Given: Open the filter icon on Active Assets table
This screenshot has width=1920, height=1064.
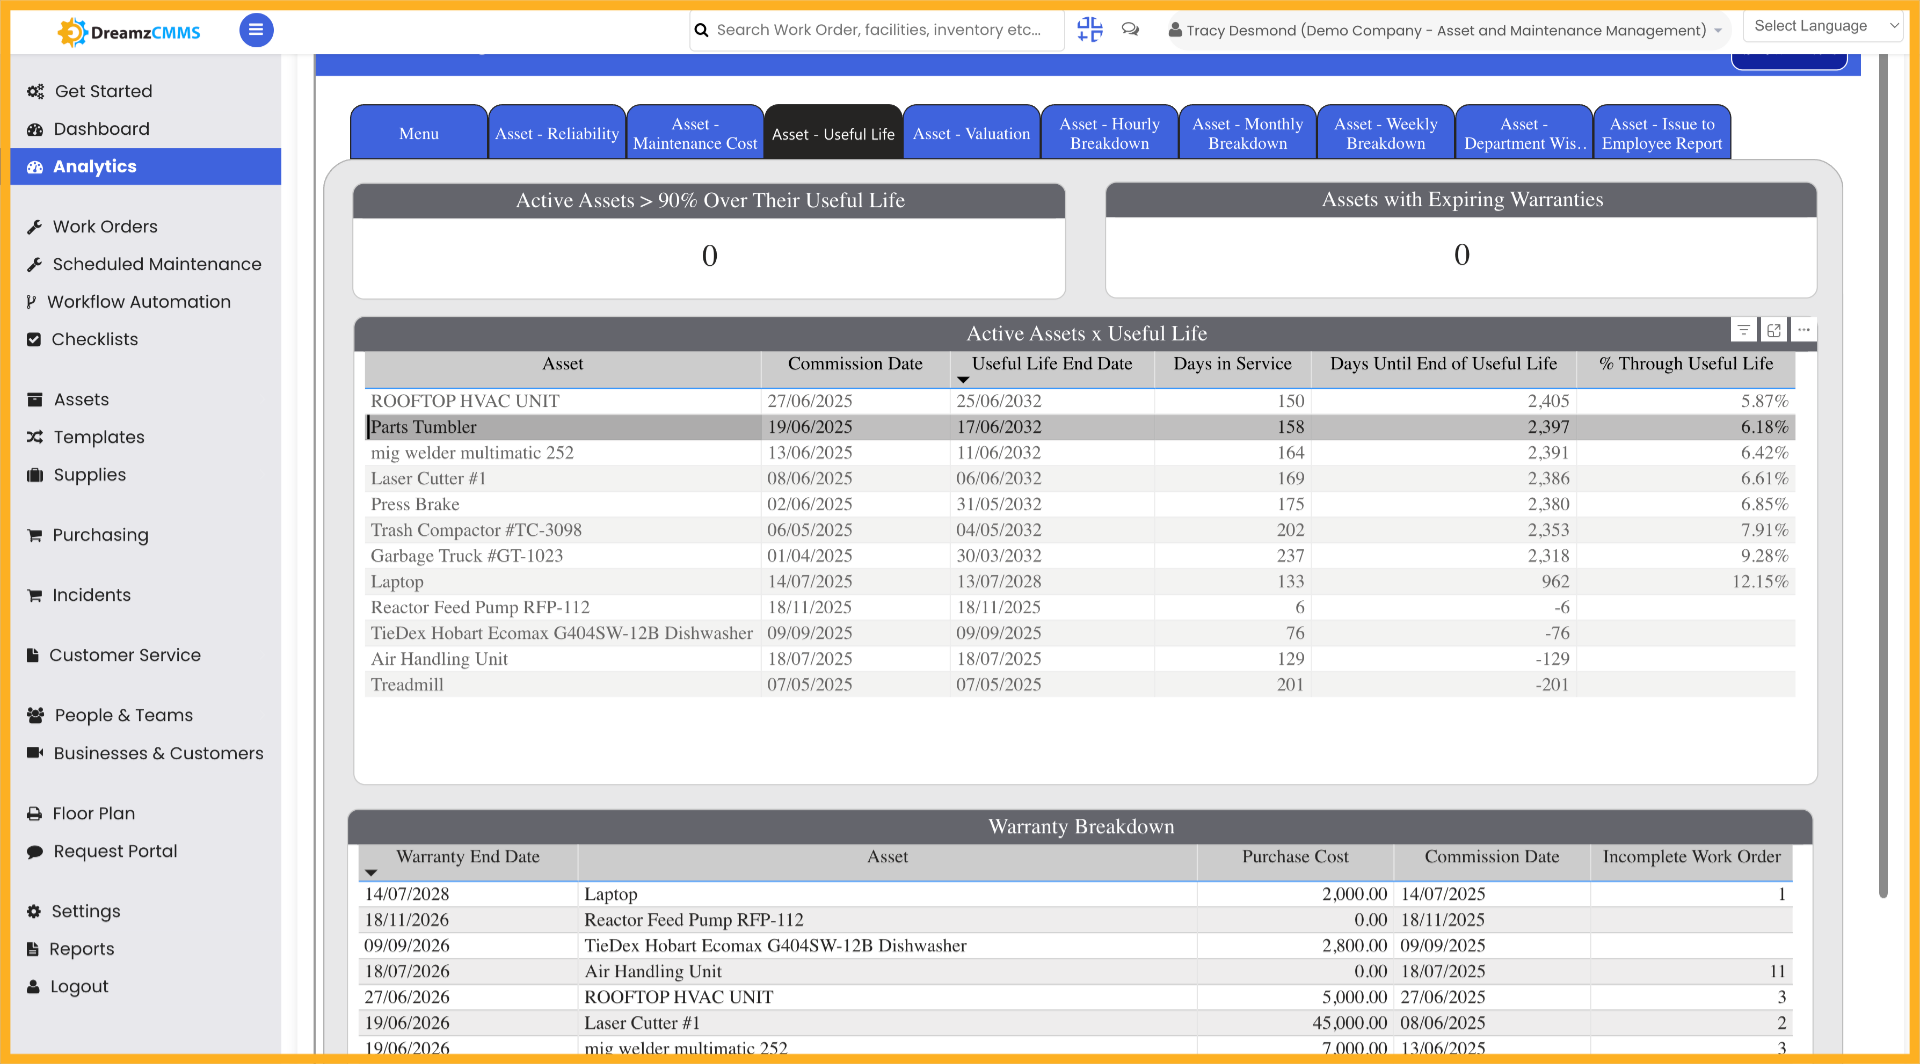Looking at the screenshot, I should pyautogui.click(x=1743, y=329).
